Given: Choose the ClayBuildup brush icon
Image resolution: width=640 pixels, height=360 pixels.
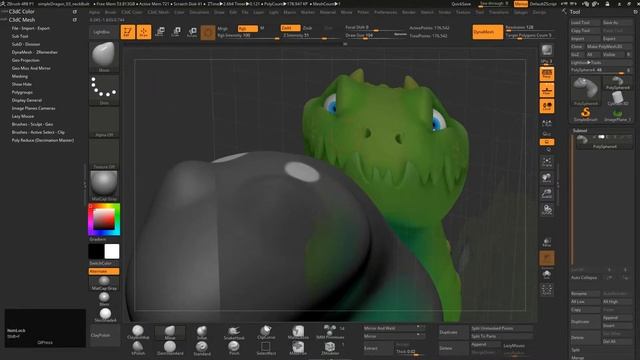Looking at the screenshot, I should [x=138, y=332].
